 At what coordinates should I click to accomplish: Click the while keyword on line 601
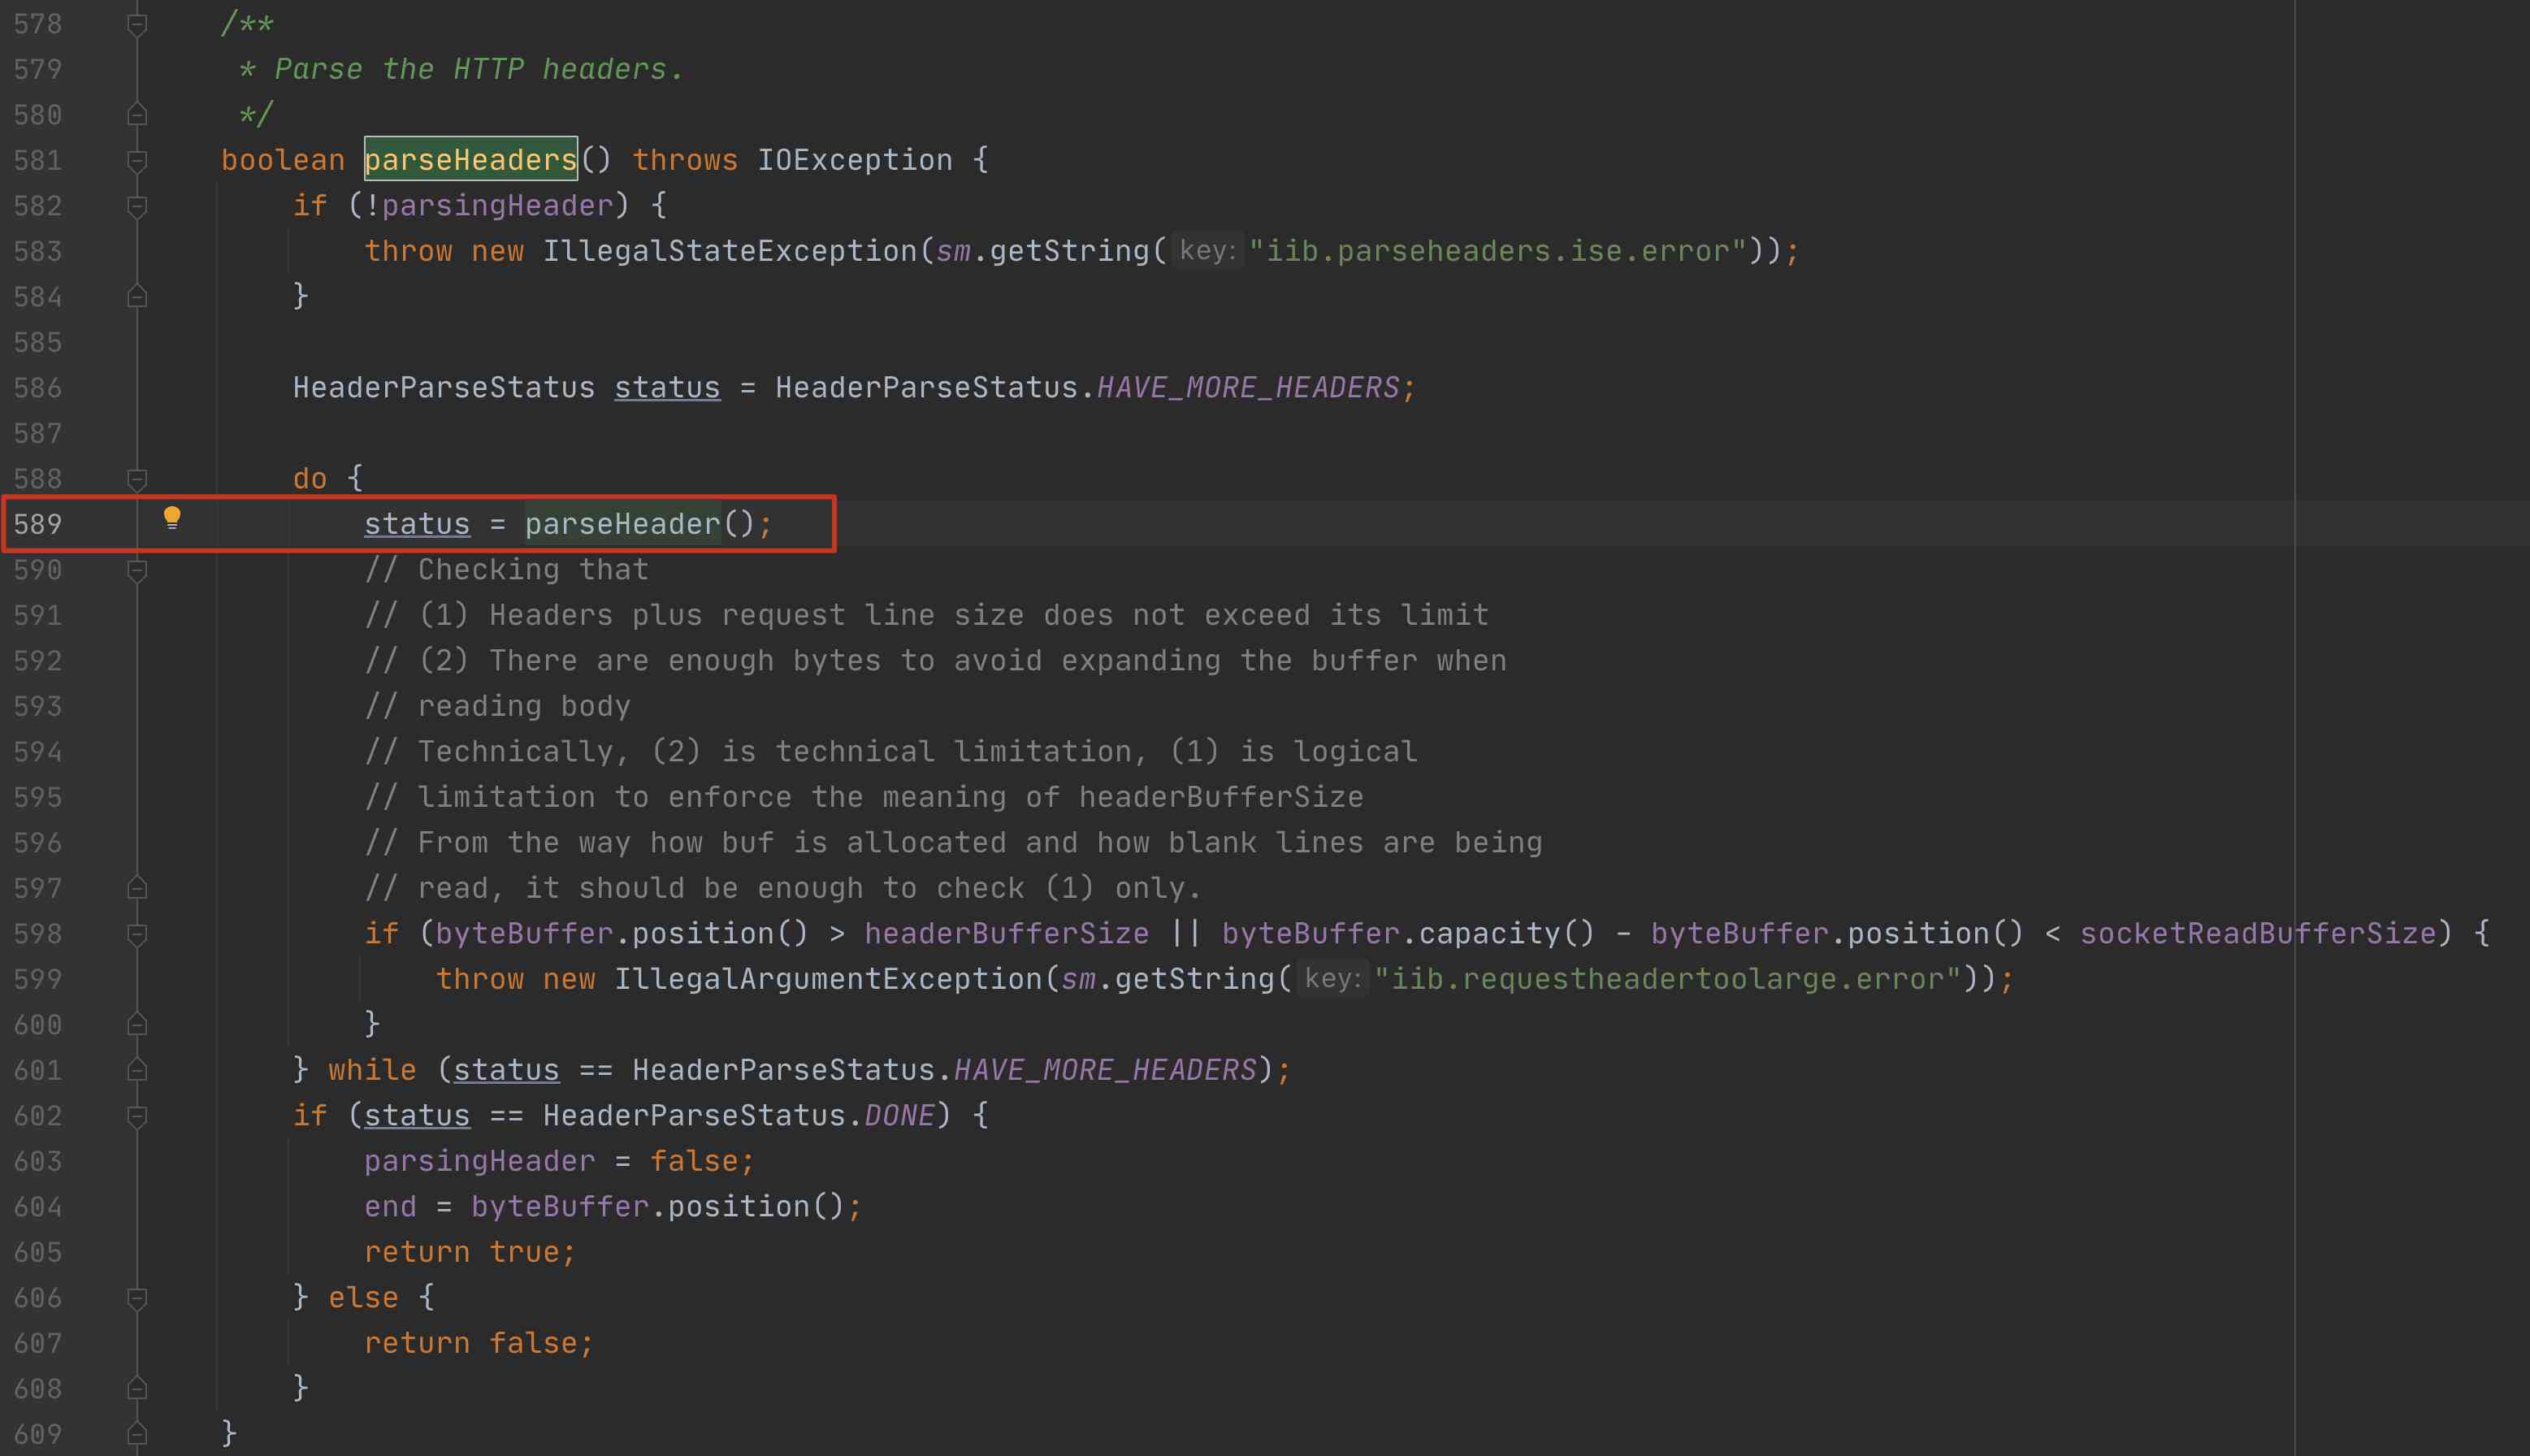(372, 1070)
